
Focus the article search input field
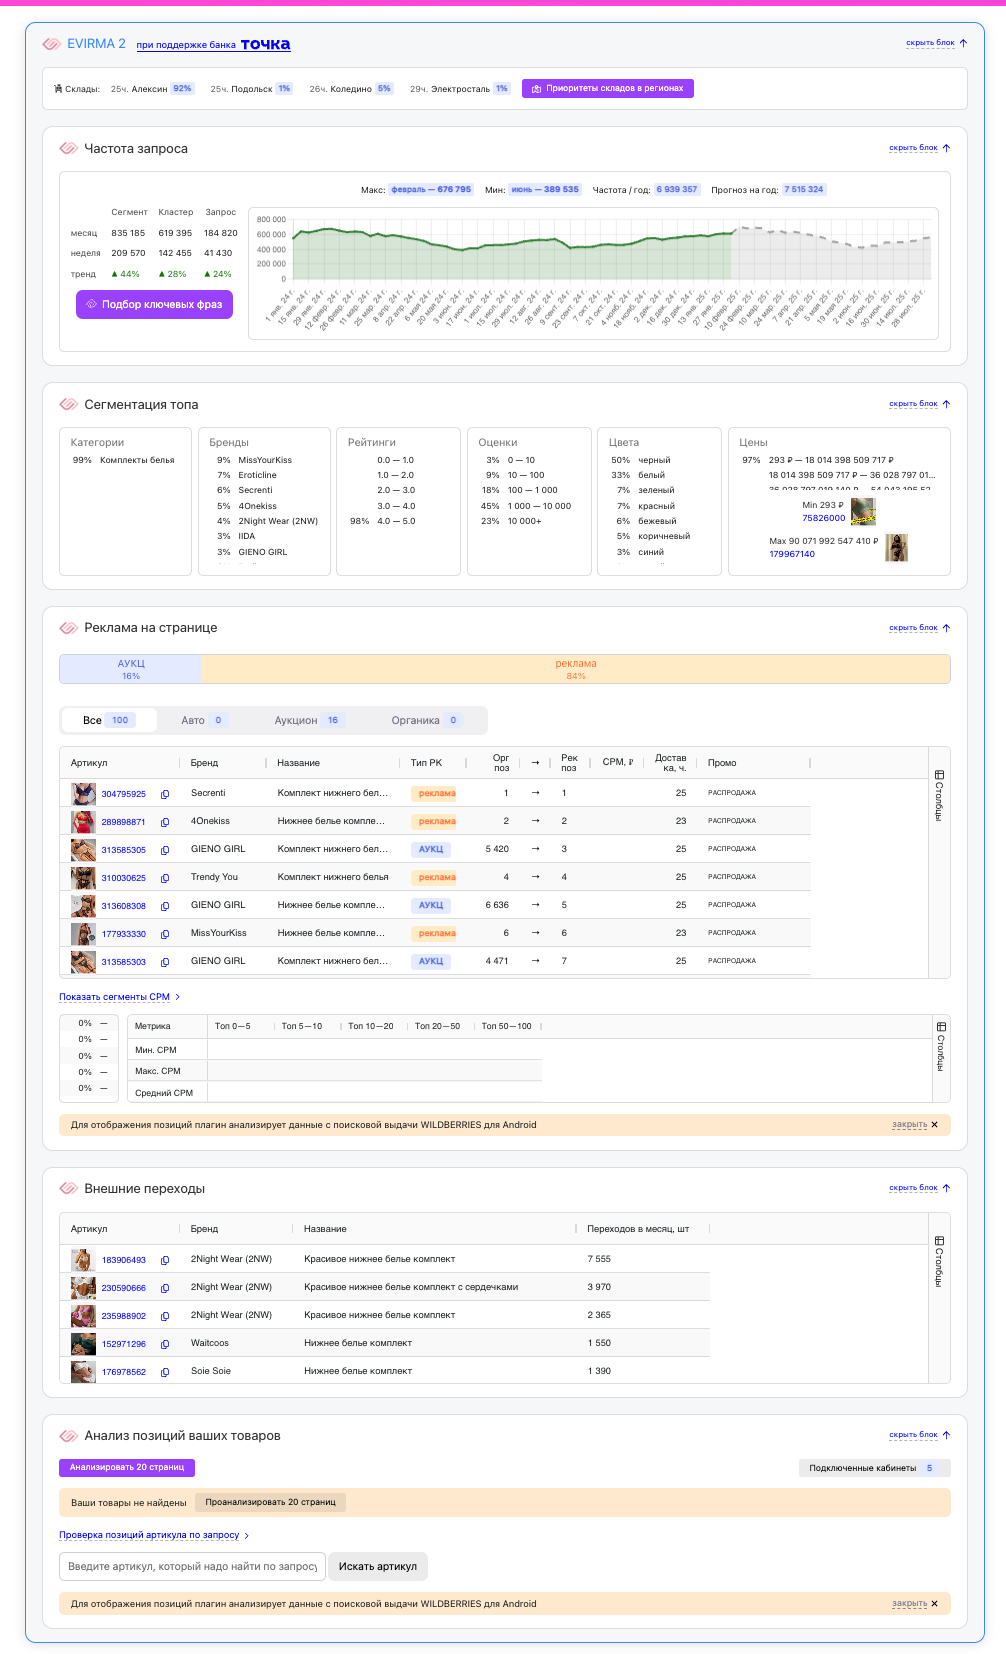(192, 1566)
